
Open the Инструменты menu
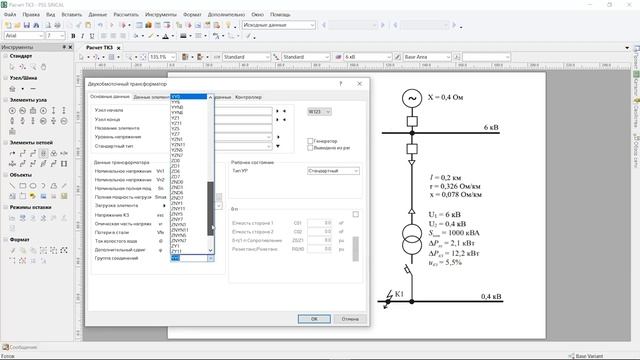[x=161, y=14]
